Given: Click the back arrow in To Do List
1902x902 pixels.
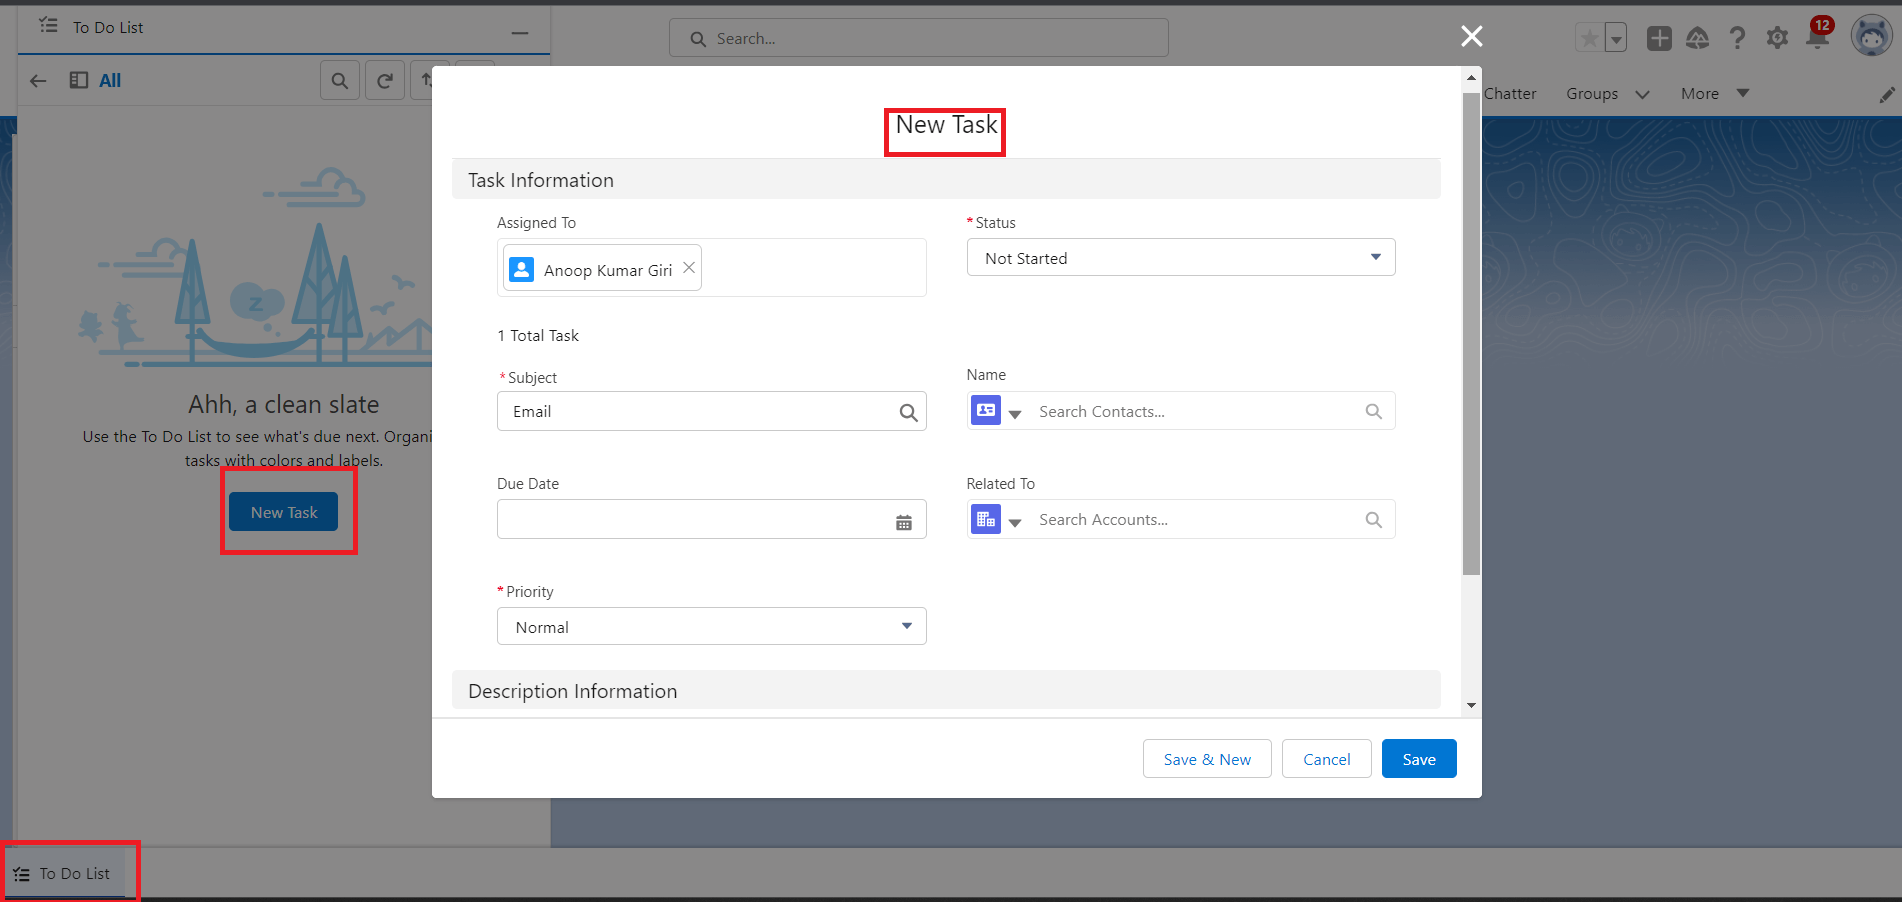Looking at the screenshot, I should click(x=38, y=80).
